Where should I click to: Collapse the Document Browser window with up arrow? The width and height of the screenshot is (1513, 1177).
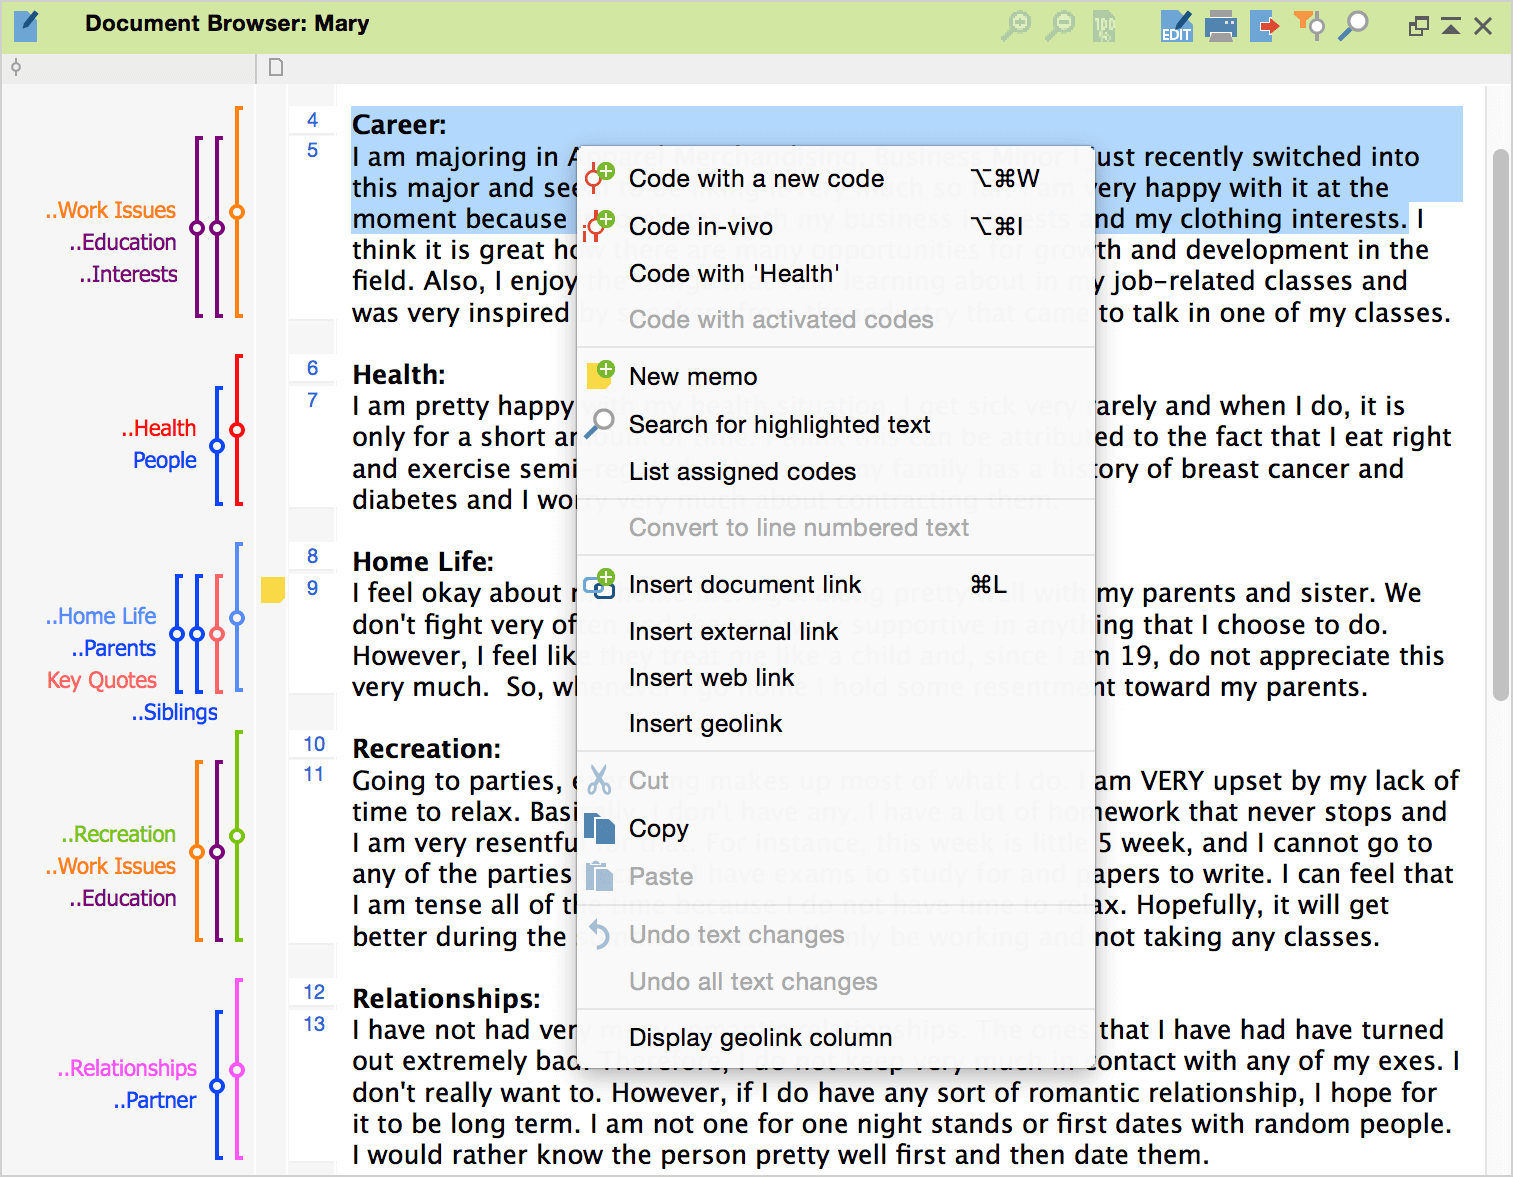[x=1451, y=26]
